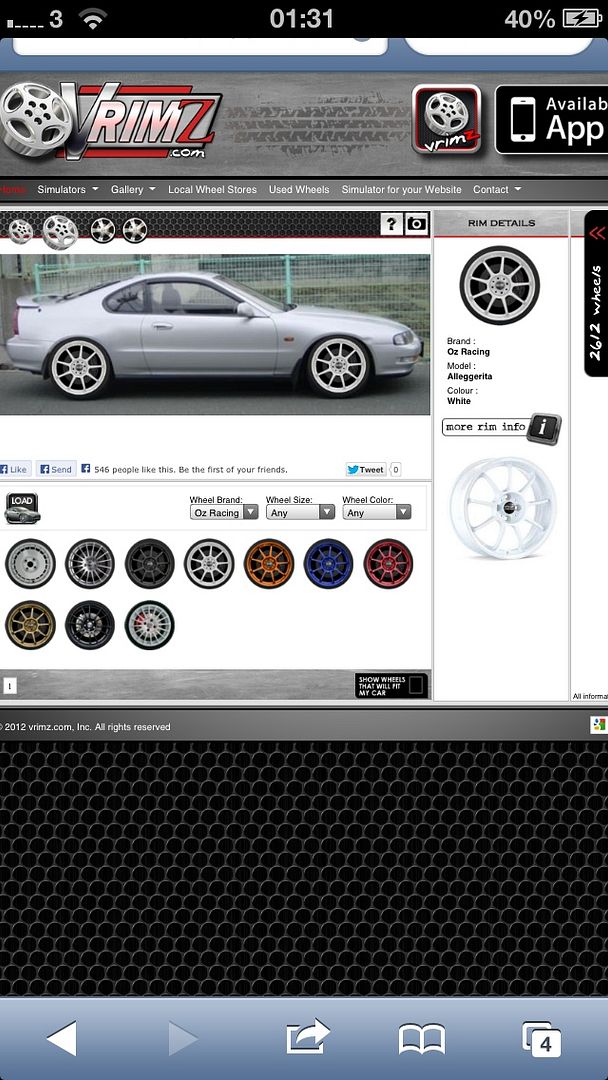Open Safari tabs switcher showing 4
Screen dimensions: 608x1080
pos(541,1039)
